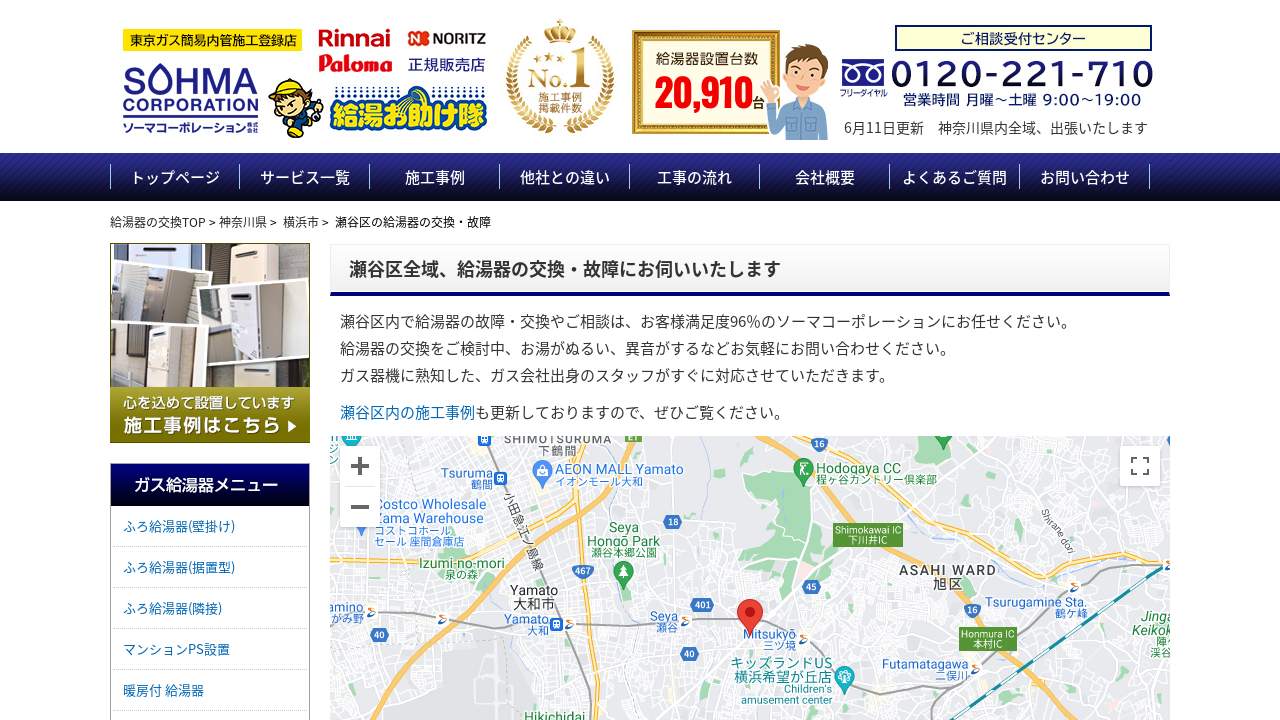Click the AEON MALL Yamato map marker

pos(543,468)
